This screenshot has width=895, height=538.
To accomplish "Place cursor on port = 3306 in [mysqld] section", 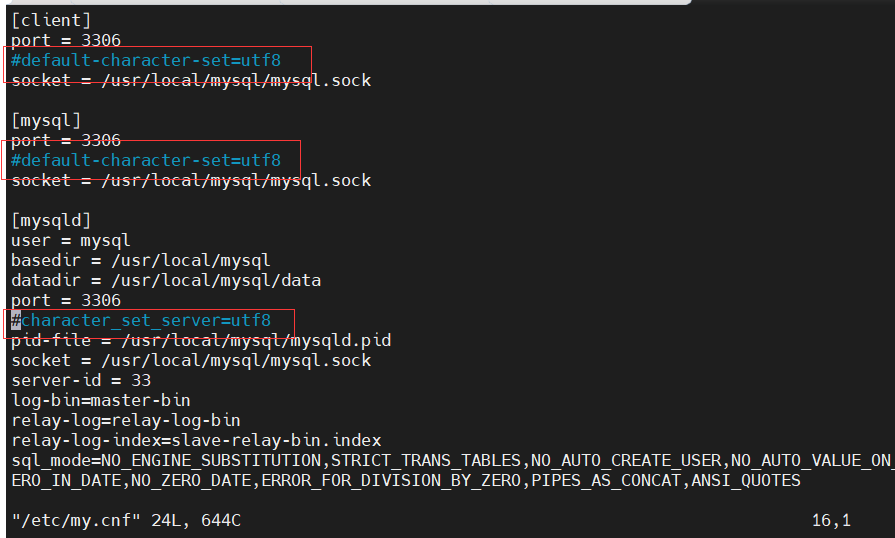I will pos(66,301).
